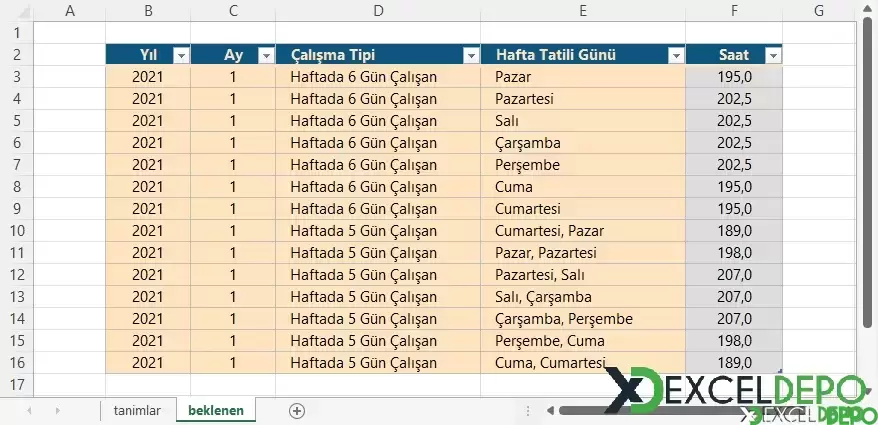Select the 195,0 value in row 3
The height and width of the screenshot is (425, 878).
734,77
